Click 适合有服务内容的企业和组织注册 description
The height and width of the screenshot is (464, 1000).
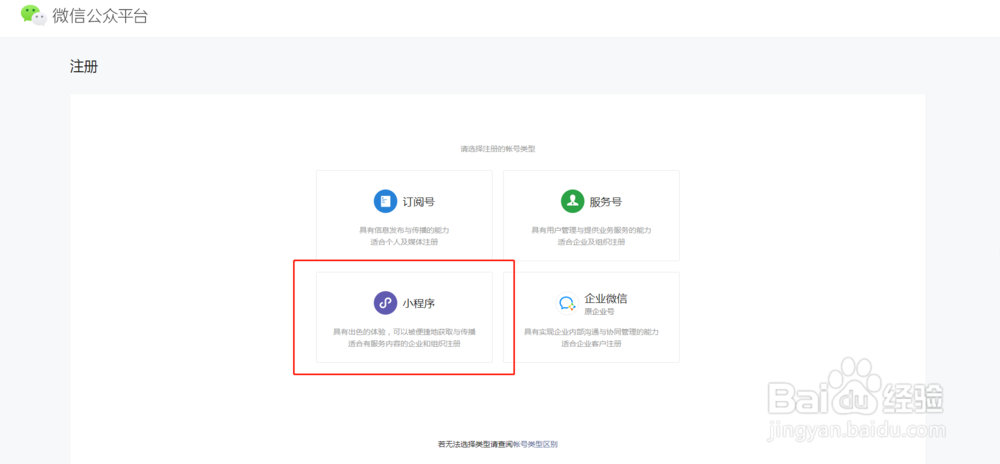coord(404,344)
